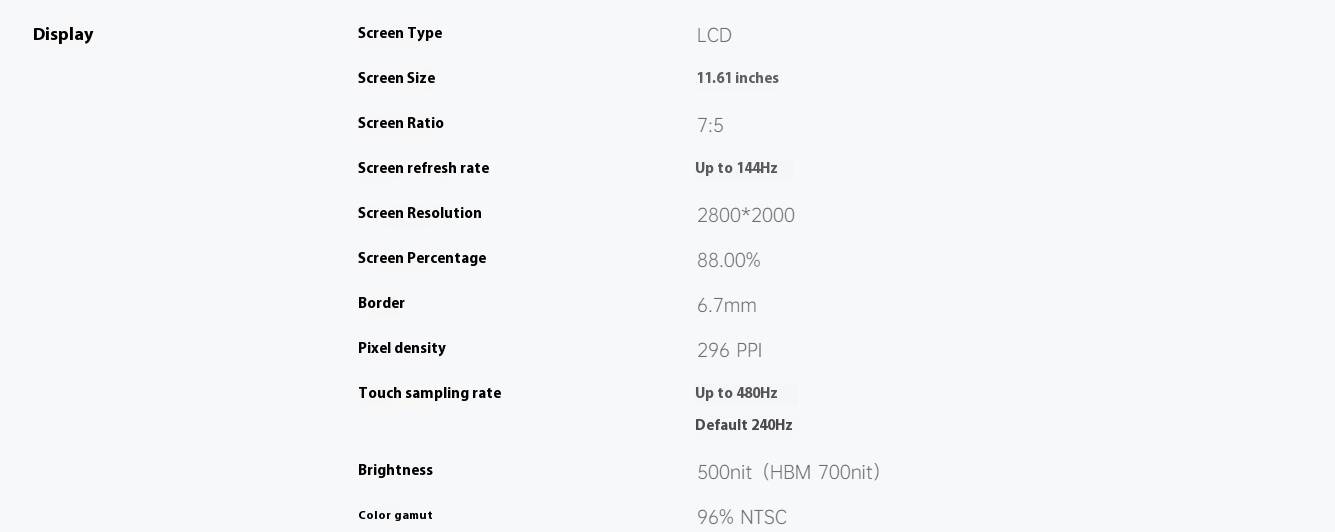The image size is (1335, 532).
Task: Click the 11.61 inches value
Action: coord(737,79)
